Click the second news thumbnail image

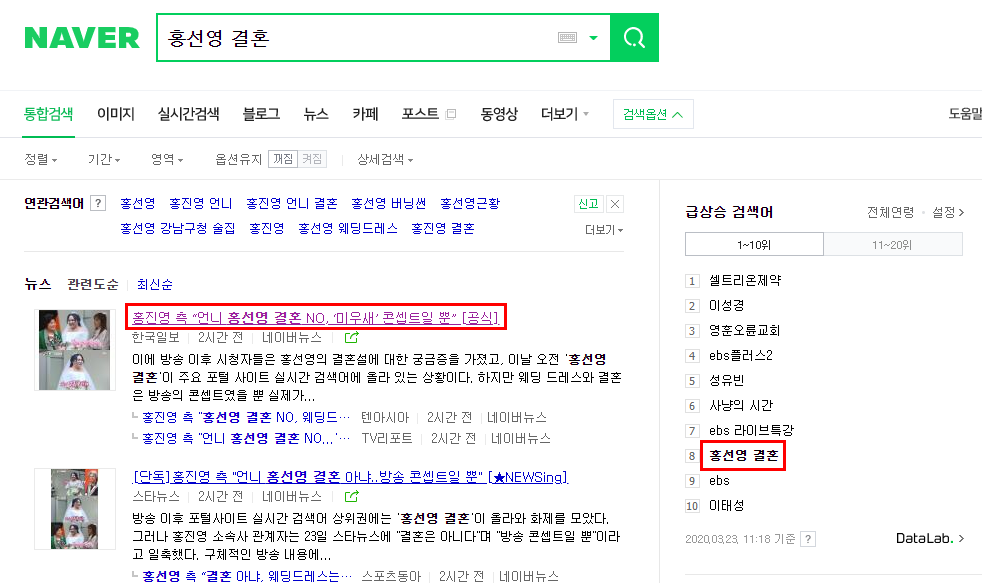75,509
